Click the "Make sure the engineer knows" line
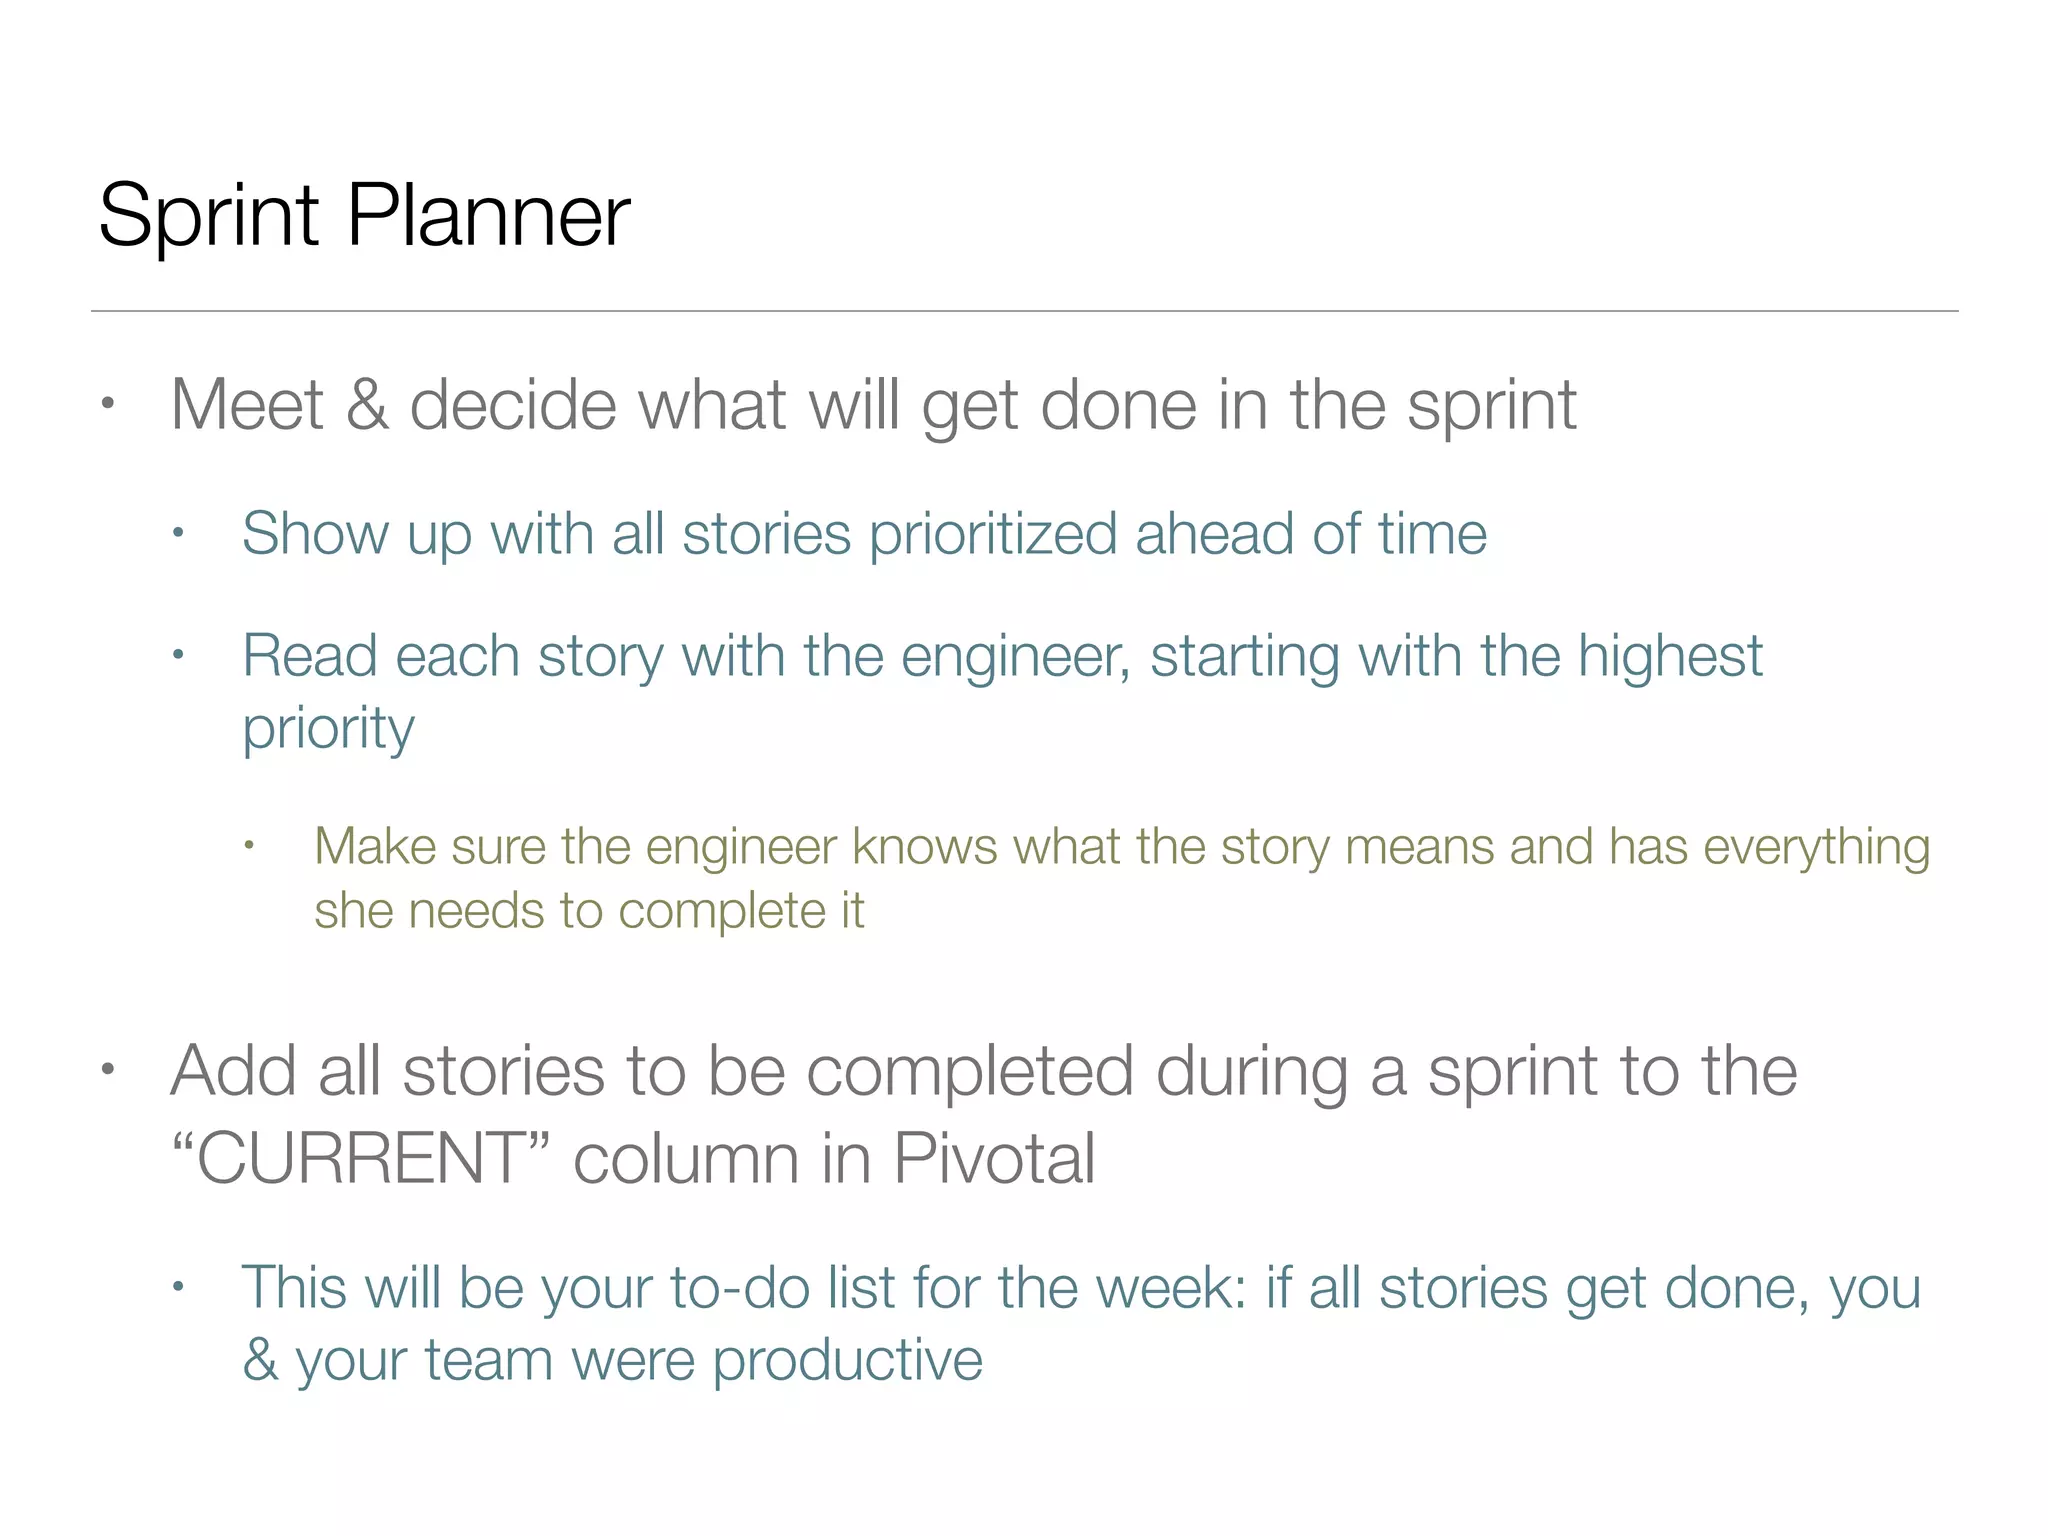2048x1536 pixels. (1121, 846)
